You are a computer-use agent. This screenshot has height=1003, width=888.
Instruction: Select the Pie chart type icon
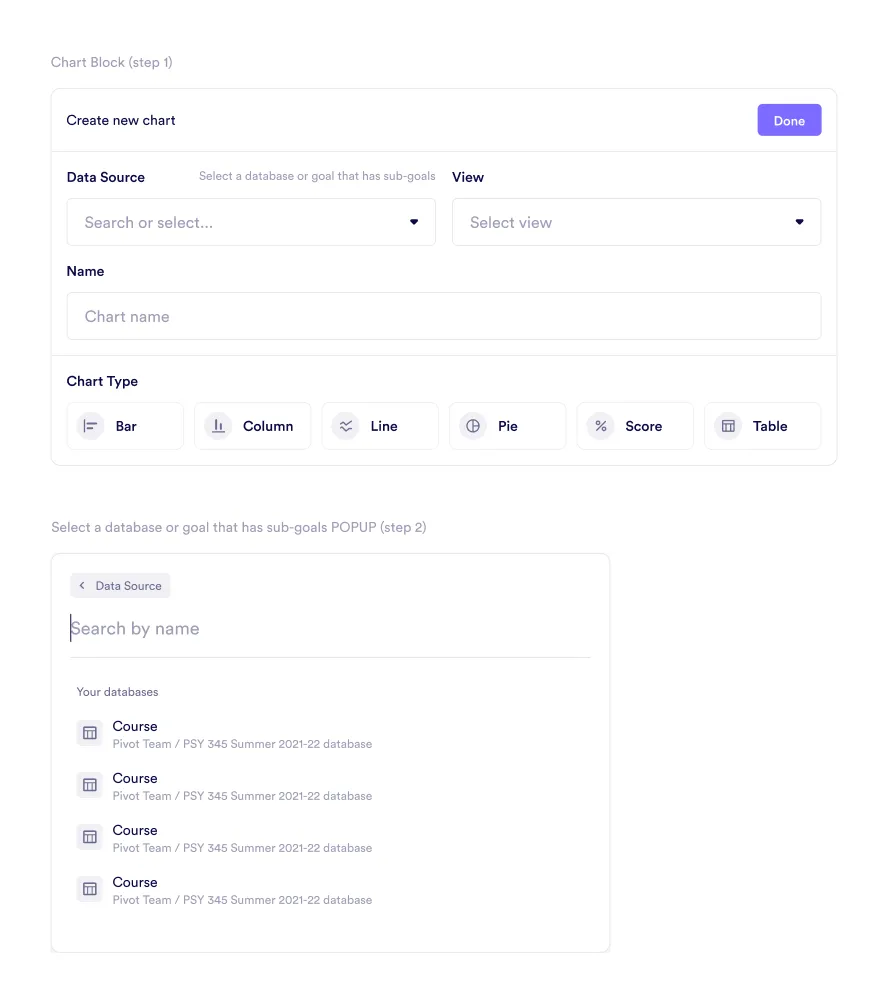tap(473, 426)
